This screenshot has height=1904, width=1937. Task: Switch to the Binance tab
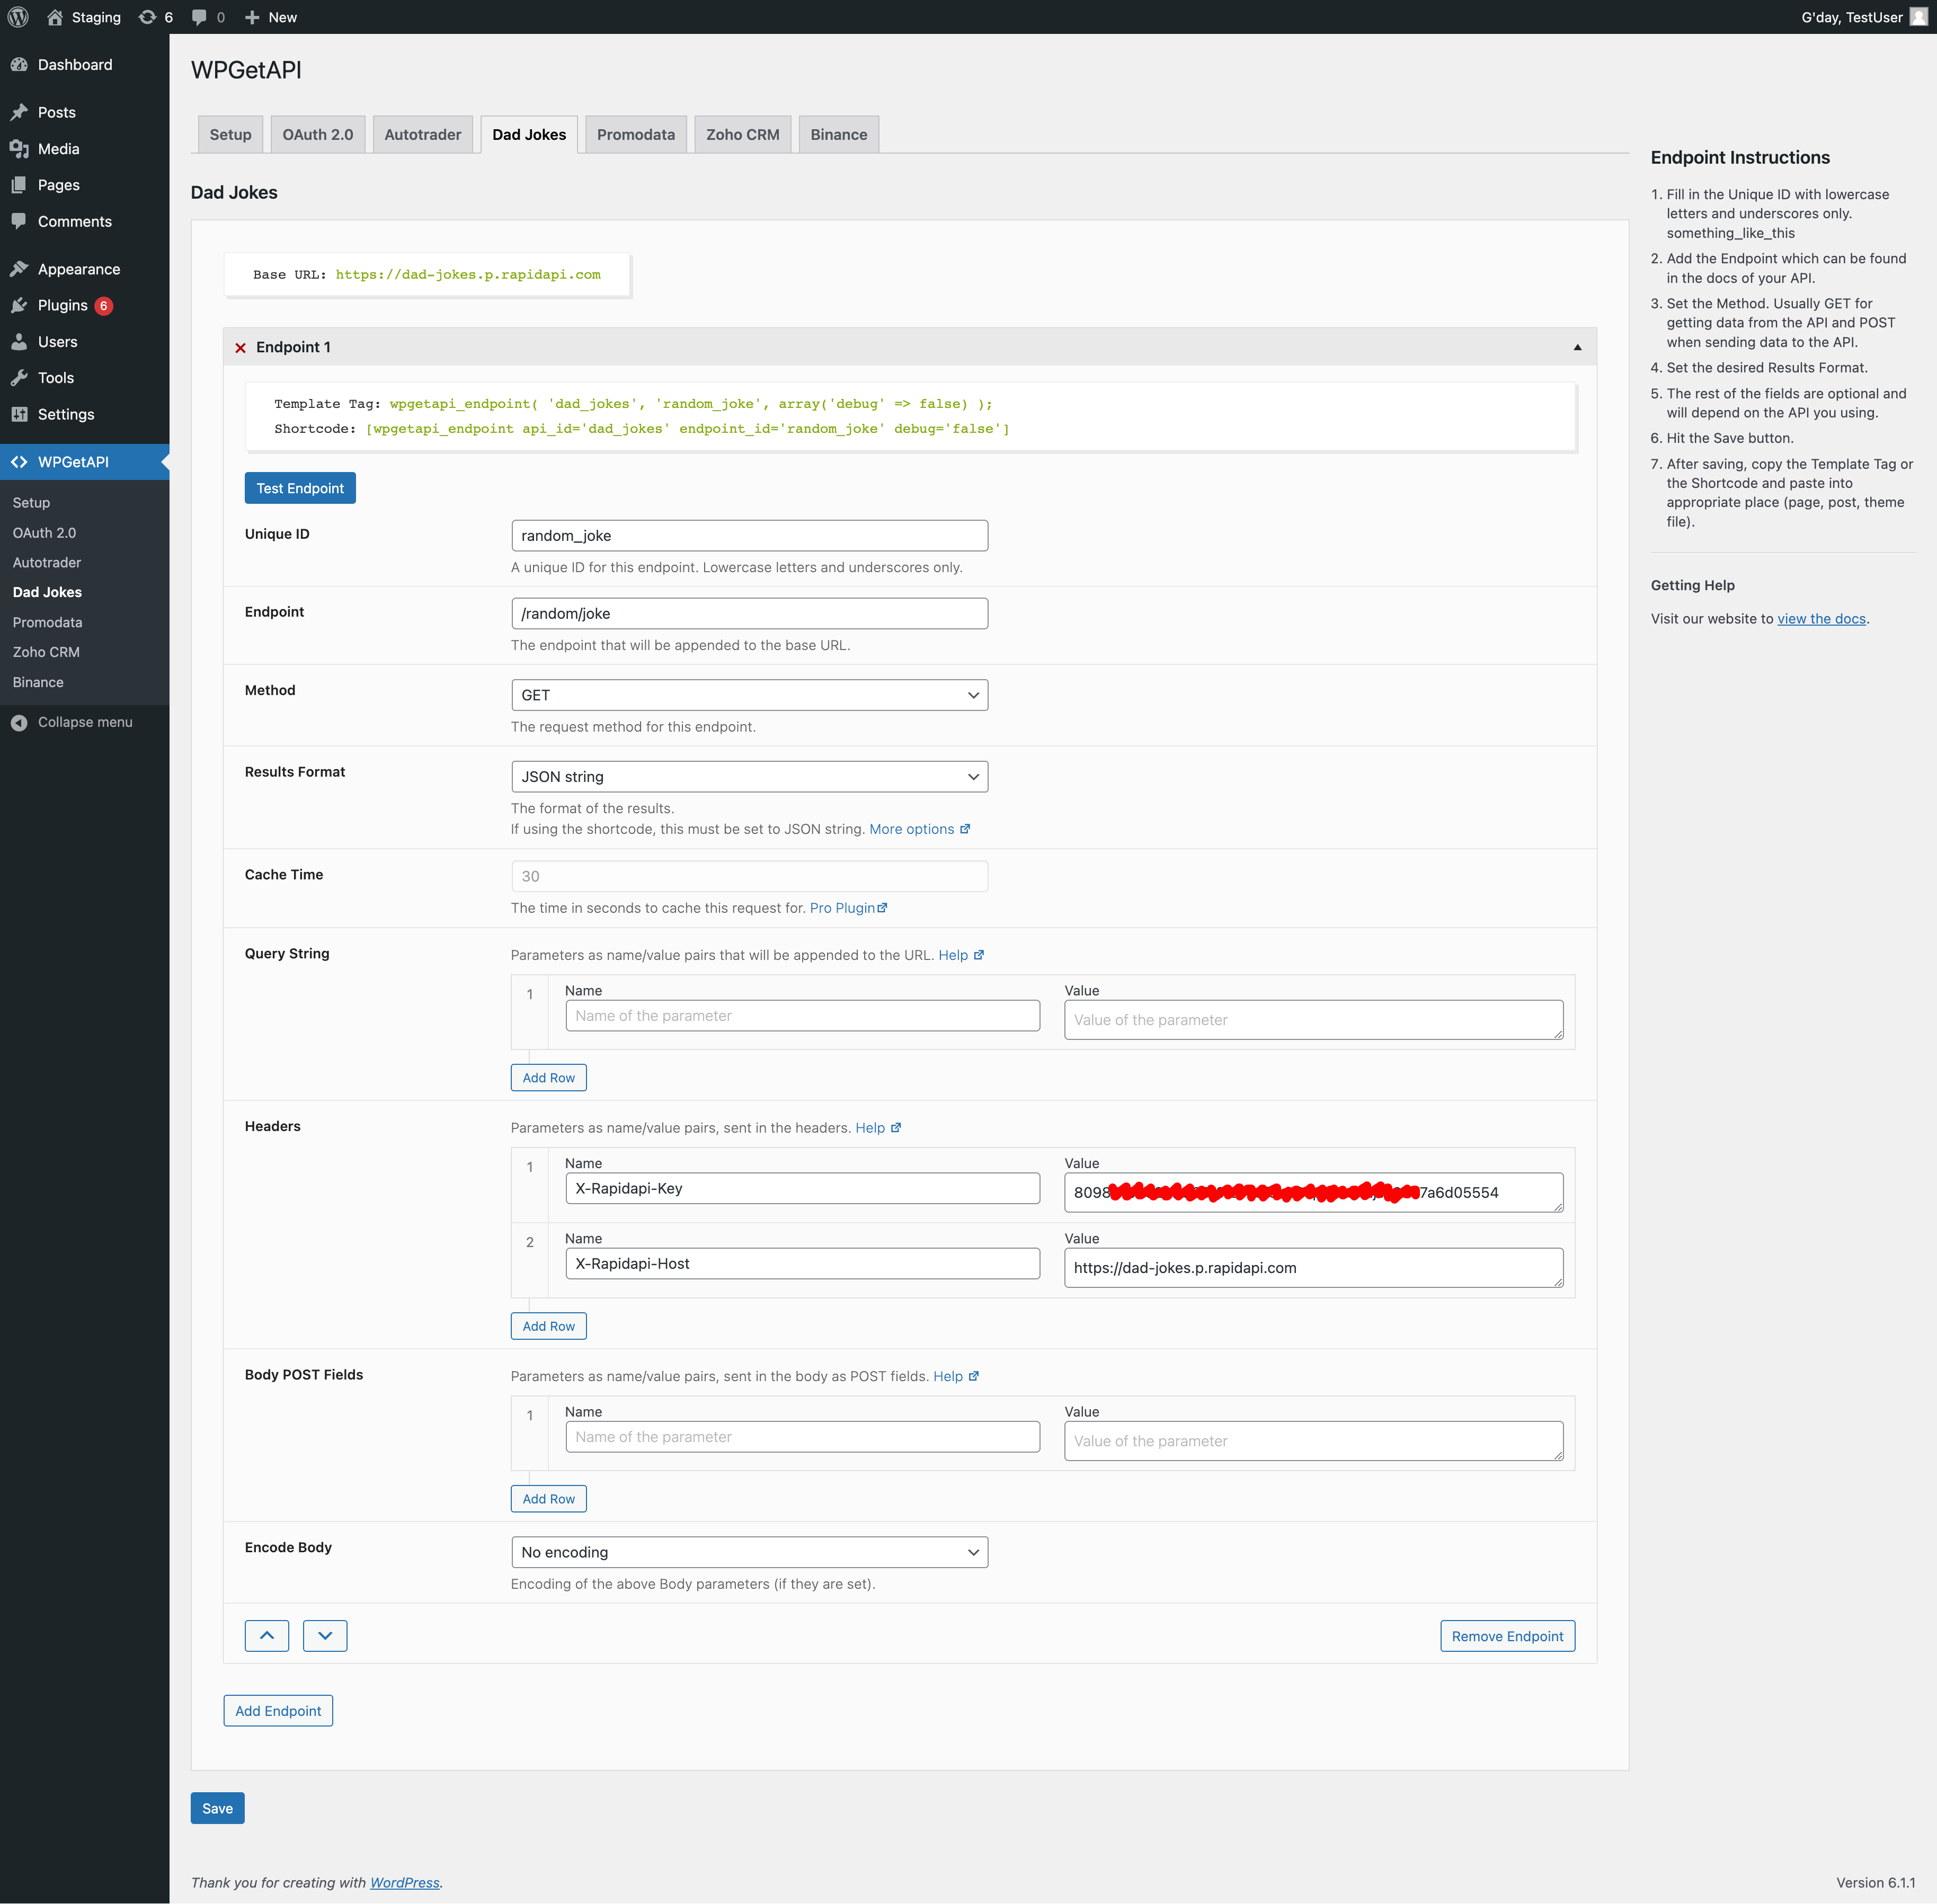point(839,135)
